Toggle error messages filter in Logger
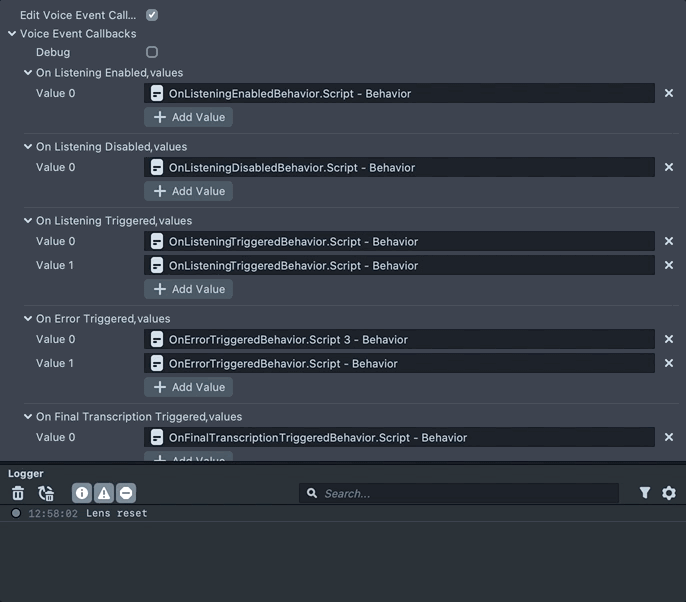The width and height of the screenshot is (686, 602). tap(126, 493)
